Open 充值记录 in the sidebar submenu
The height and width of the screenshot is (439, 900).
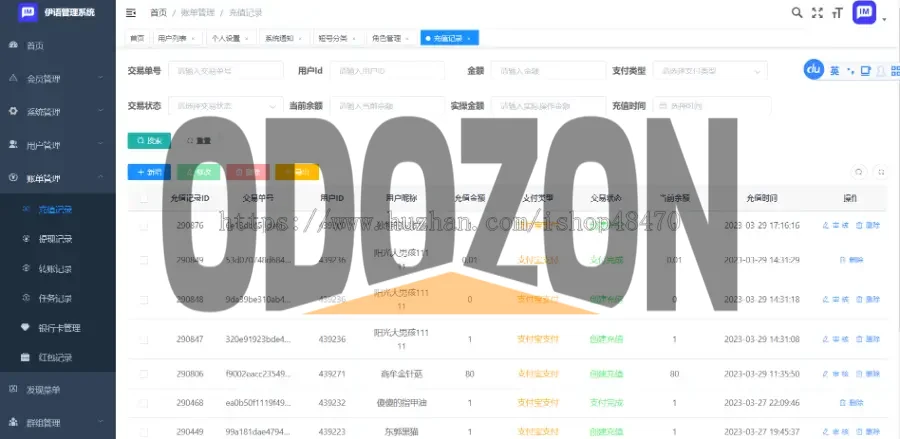(x=57, y=209)
